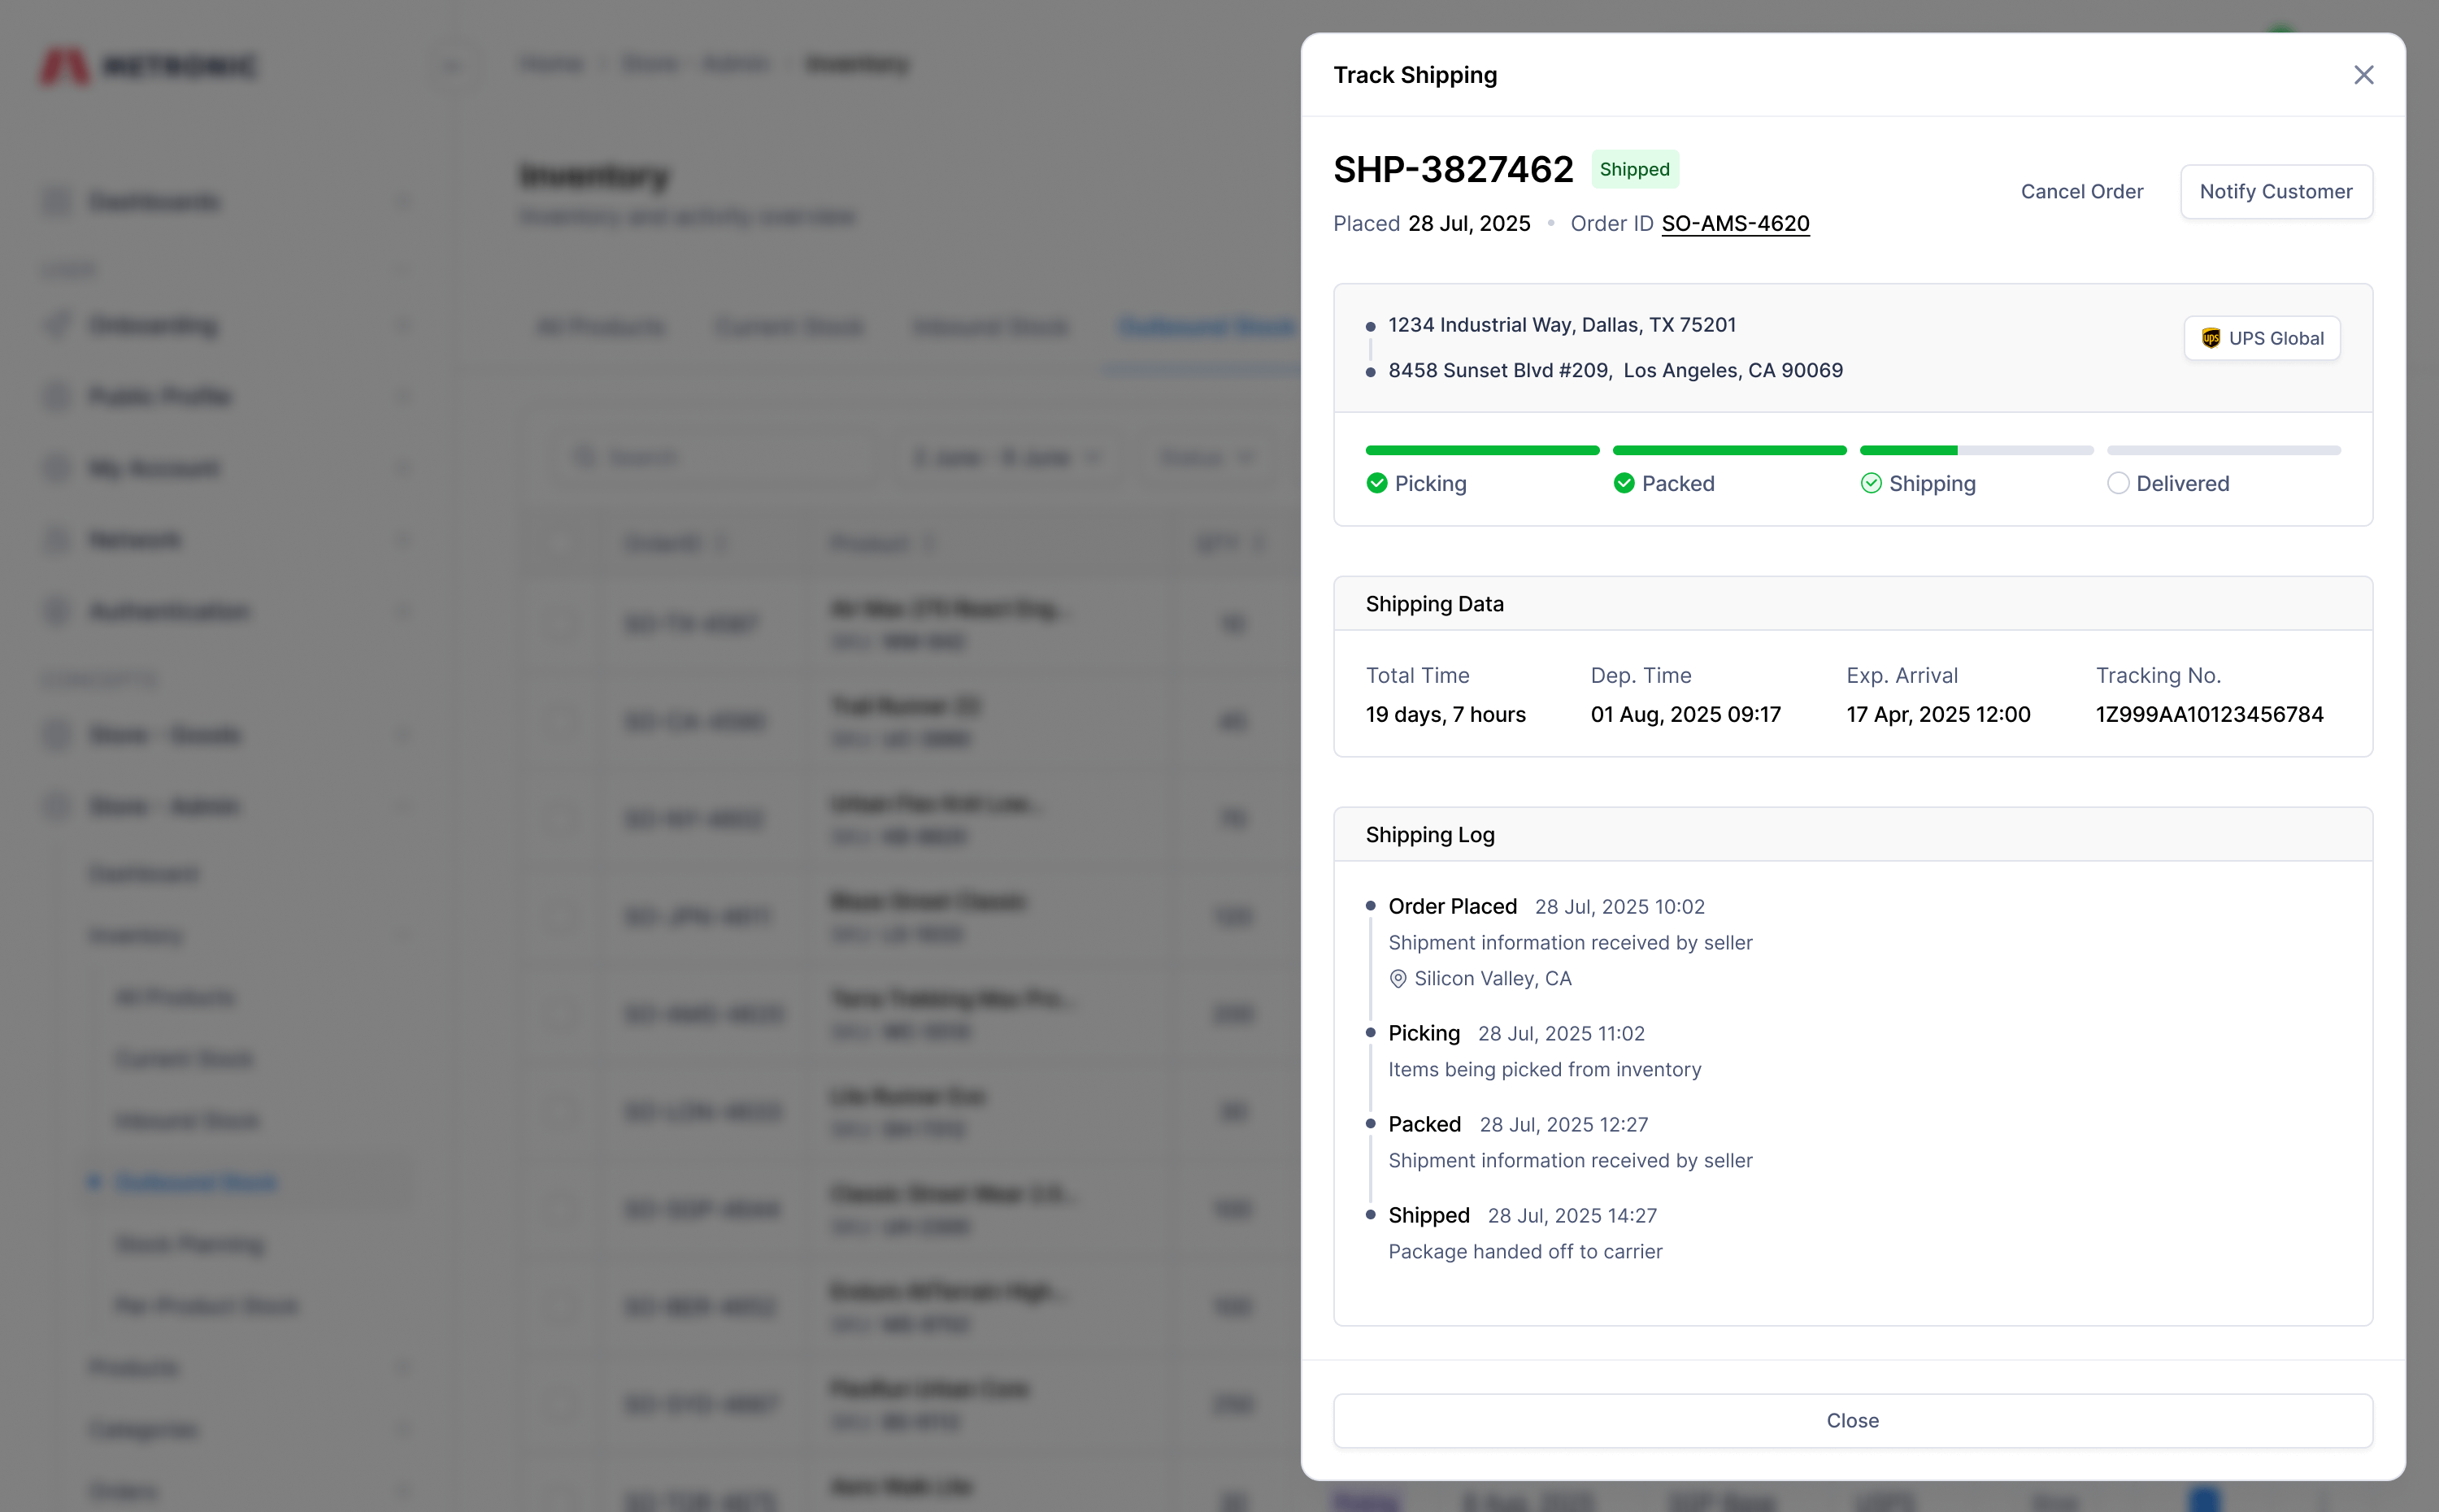Close the Track Shipping panel with X

coord(2363,75)
